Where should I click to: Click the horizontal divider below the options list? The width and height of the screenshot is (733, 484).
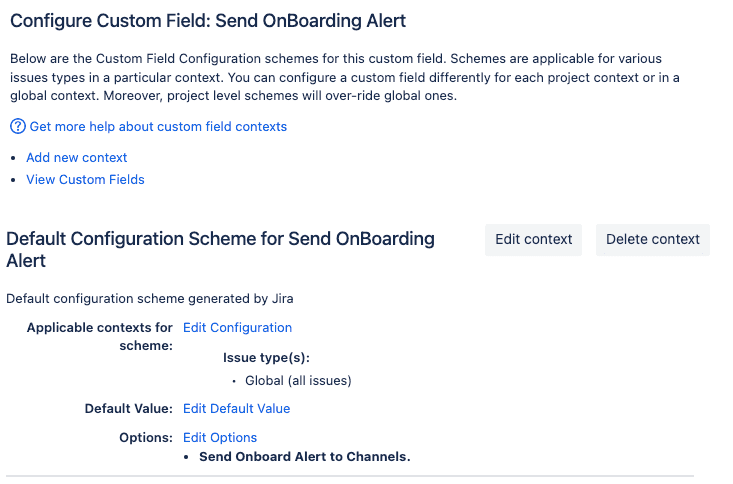point(350,477)
